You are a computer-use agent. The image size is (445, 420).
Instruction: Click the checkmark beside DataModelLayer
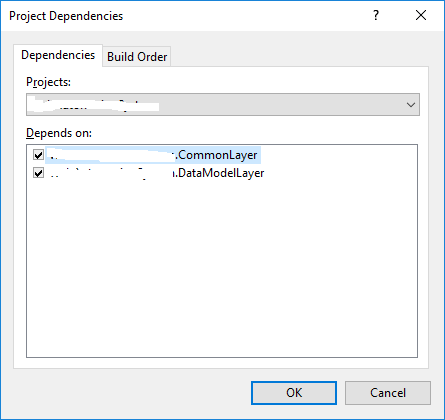point(38,173)
